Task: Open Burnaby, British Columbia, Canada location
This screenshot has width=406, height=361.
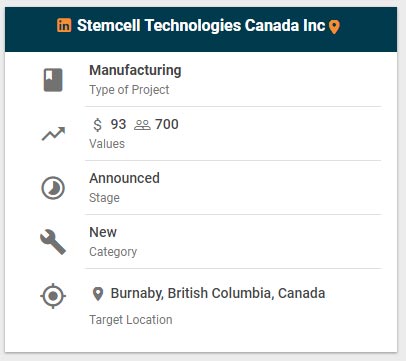Action: tap(218, 293)
